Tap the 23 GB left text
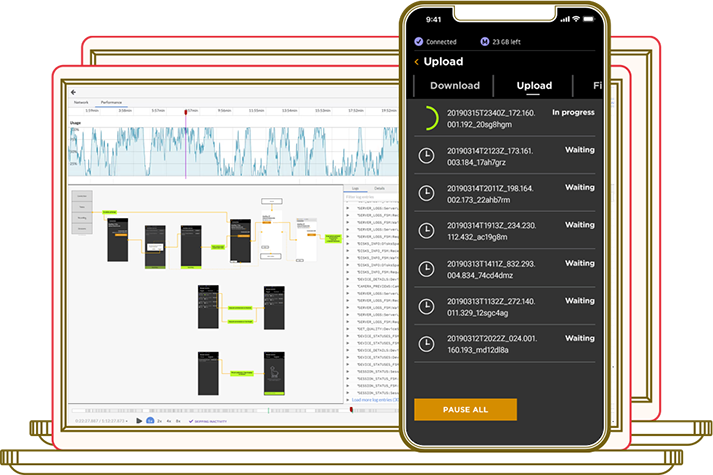Image resolution: width=713 pixels, height=475 pixels. [507, 42]
